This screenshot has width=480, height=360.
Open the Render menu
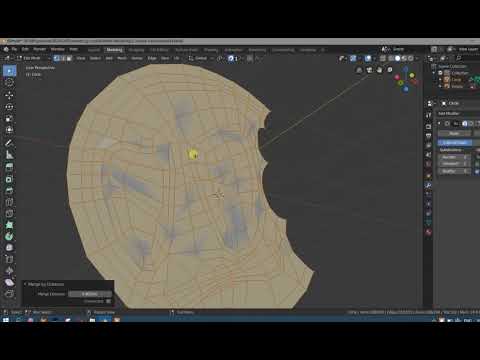(39, 49)
